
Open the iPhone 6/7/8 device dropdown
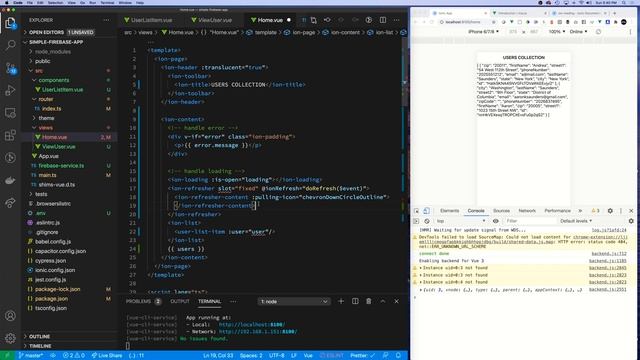[x=483, y=31]
